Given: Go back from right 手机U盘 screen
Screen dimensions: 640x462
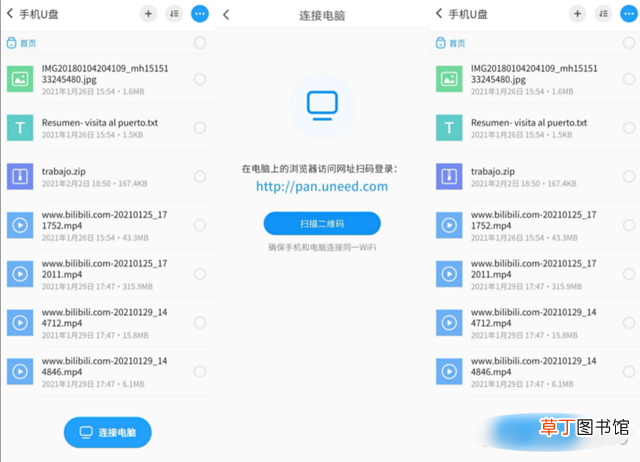Looking at the screenshot, I should (x=439, y=14).
